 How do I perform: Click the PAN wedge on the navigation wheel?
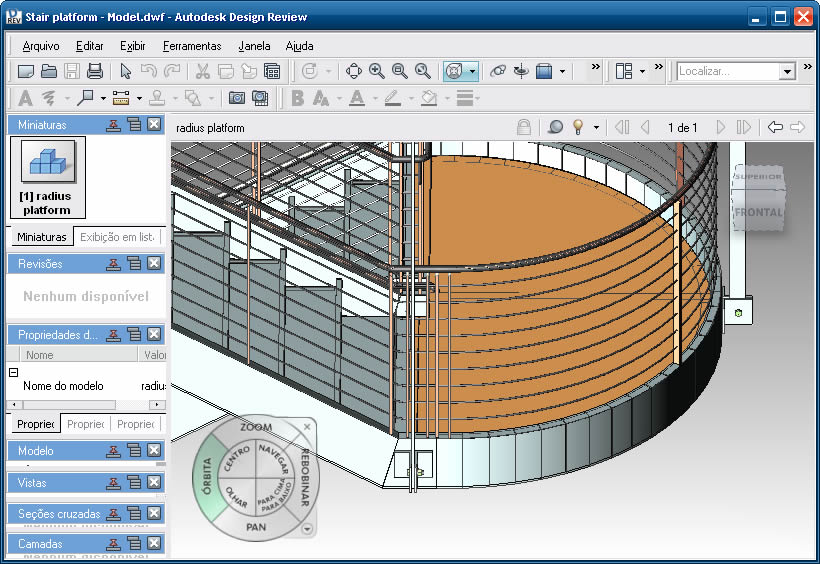256,525
